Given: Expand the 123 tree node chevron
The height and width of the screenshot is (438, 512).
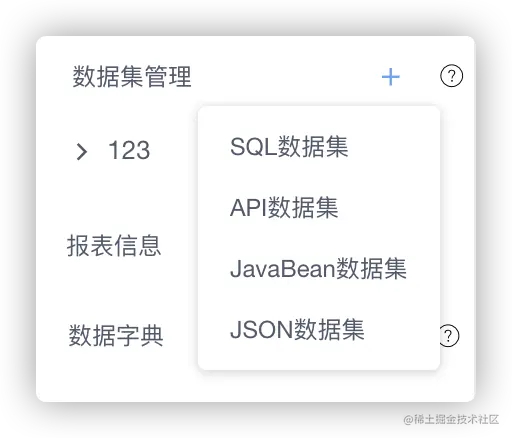Looking at the screenshot, I should coord(81,152).
